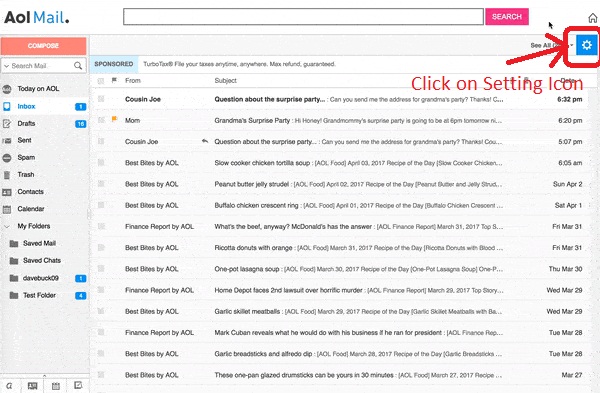This screenshot has height=393, width=600.
Task: Click the pink SEARCH button
Action: click(x=507, y=16)
